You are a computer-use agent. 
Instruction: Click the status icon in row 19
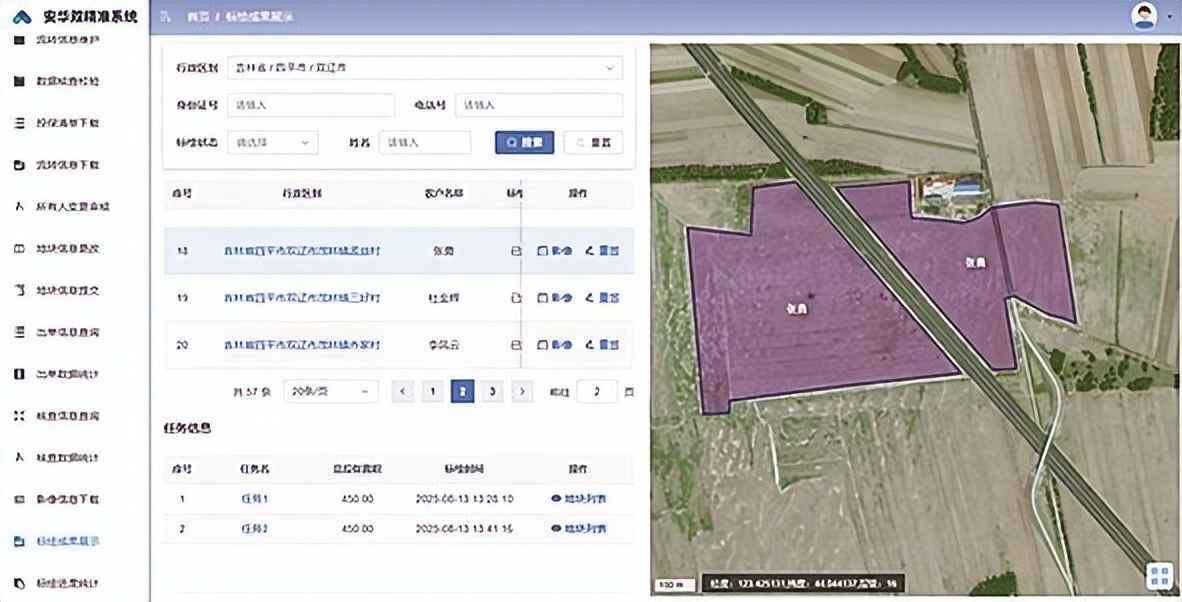tap(516, 298)
